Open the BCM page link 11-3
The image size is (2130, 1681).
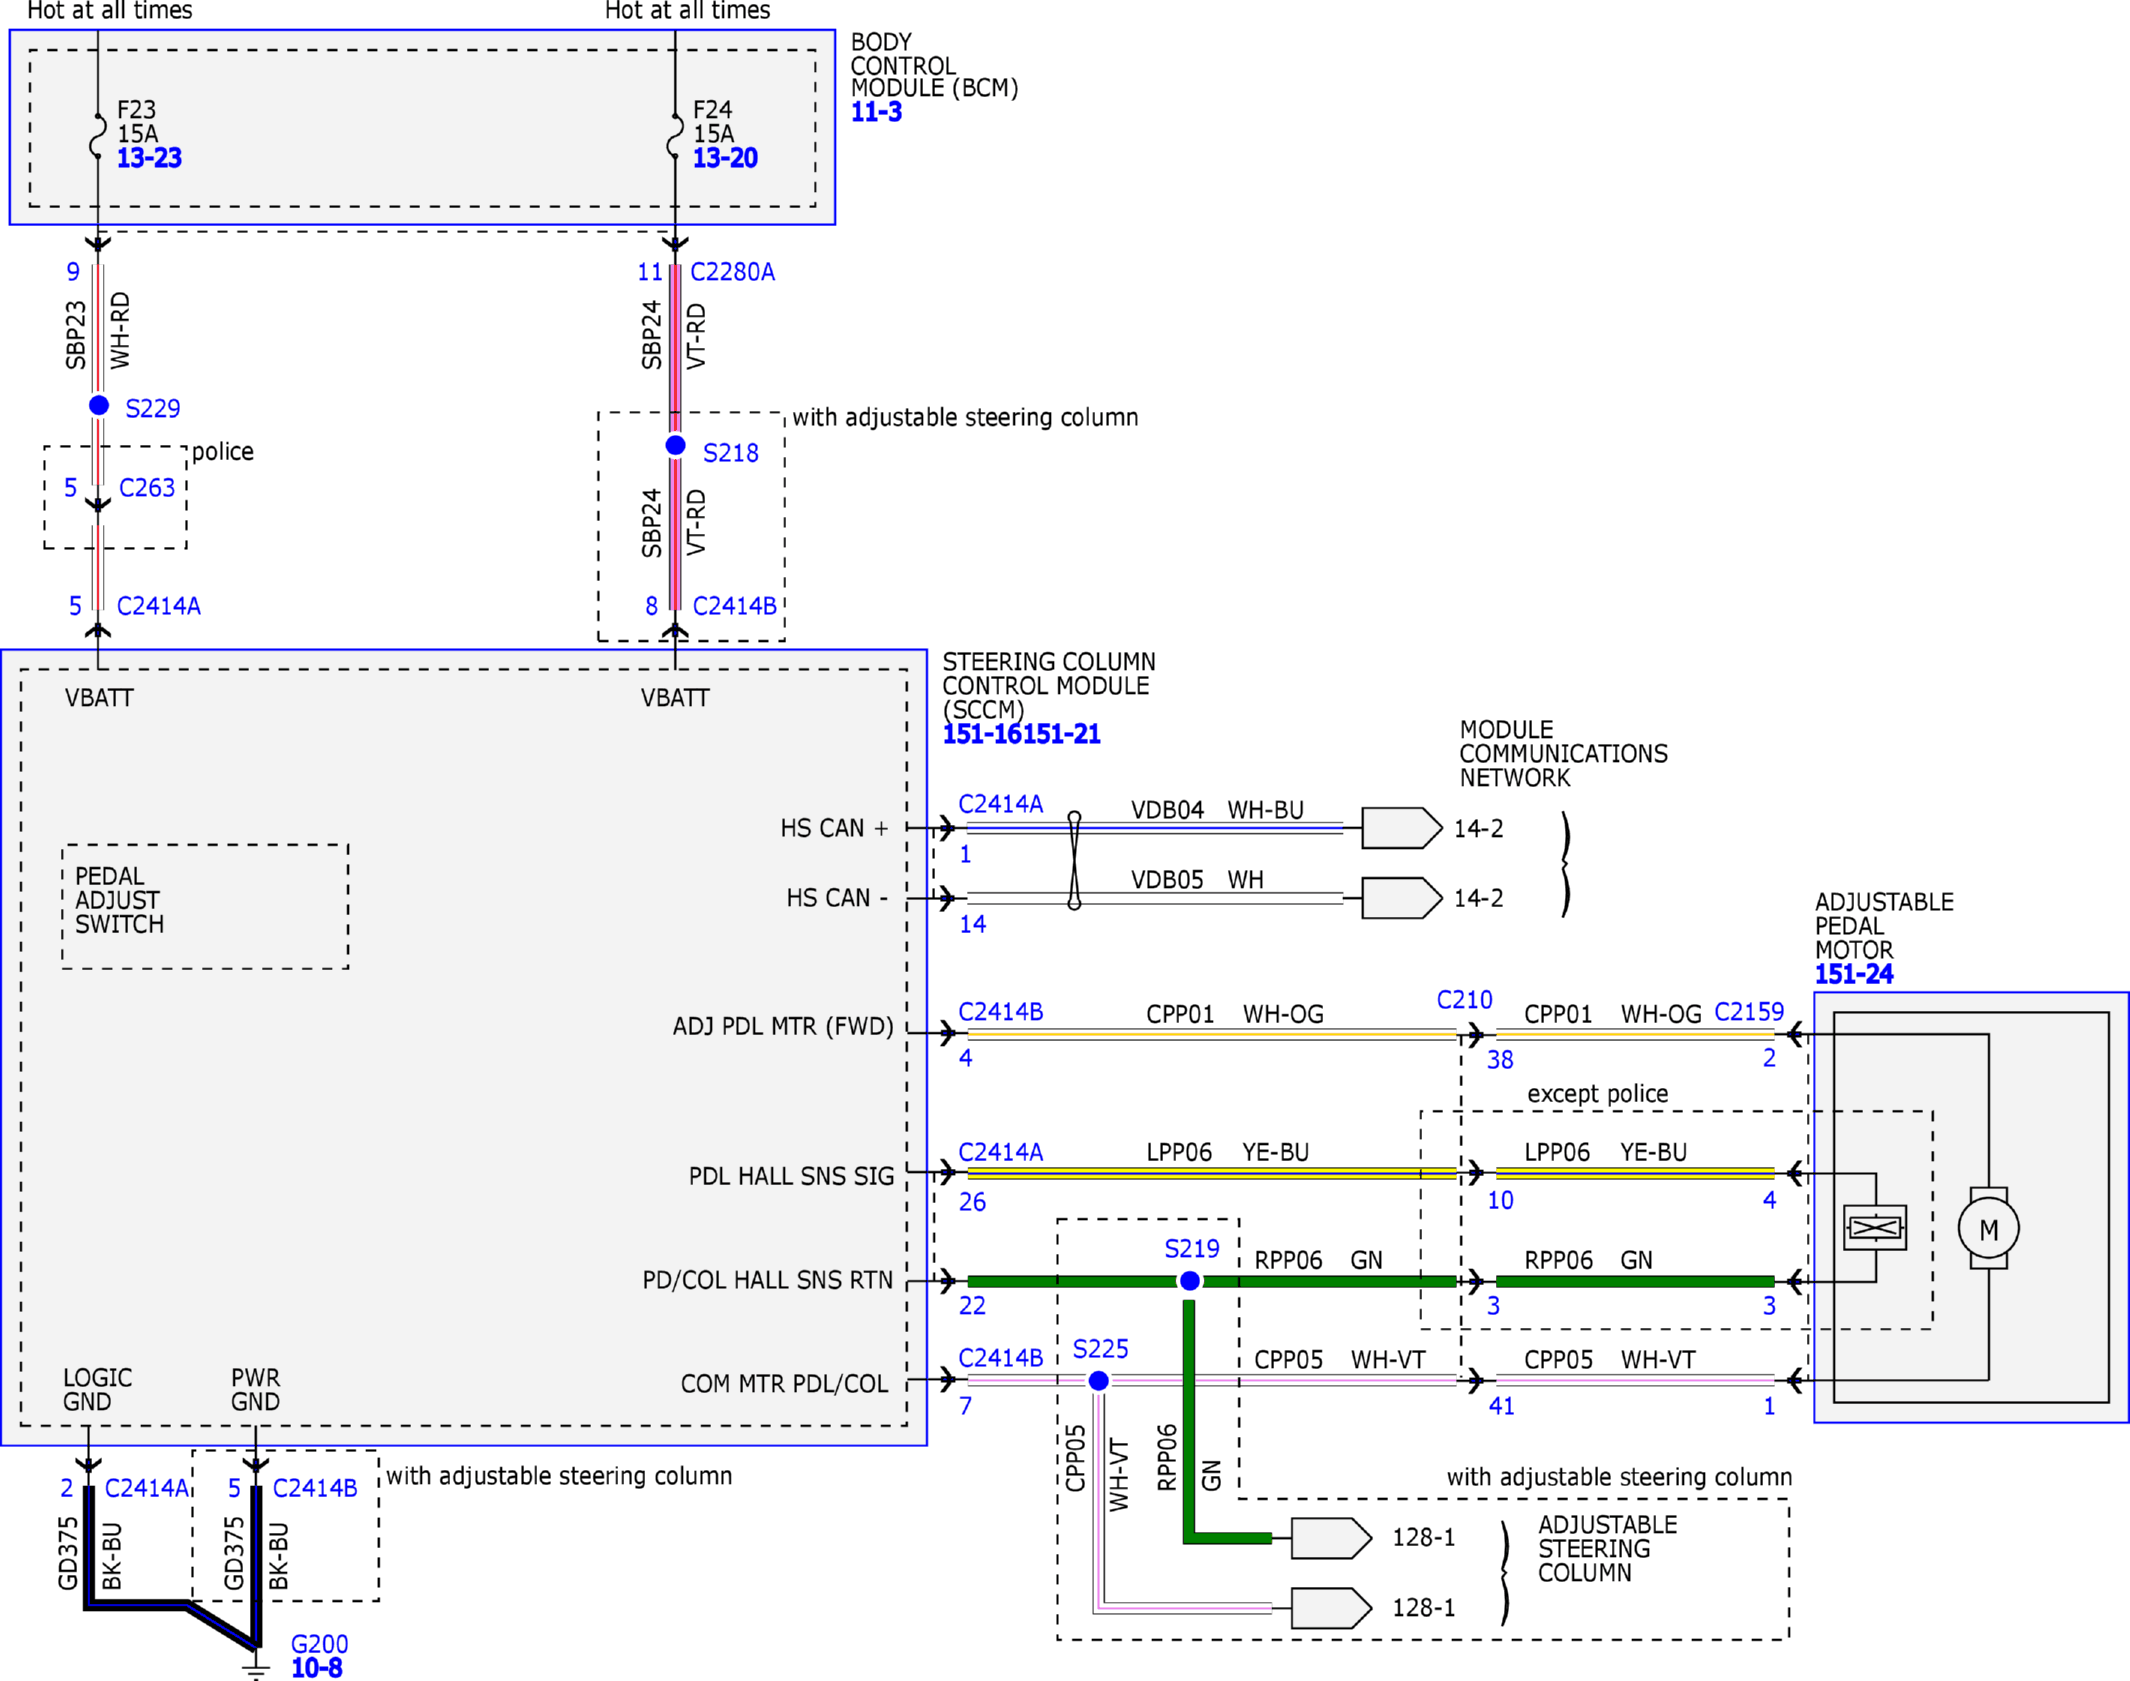point(876,112)
